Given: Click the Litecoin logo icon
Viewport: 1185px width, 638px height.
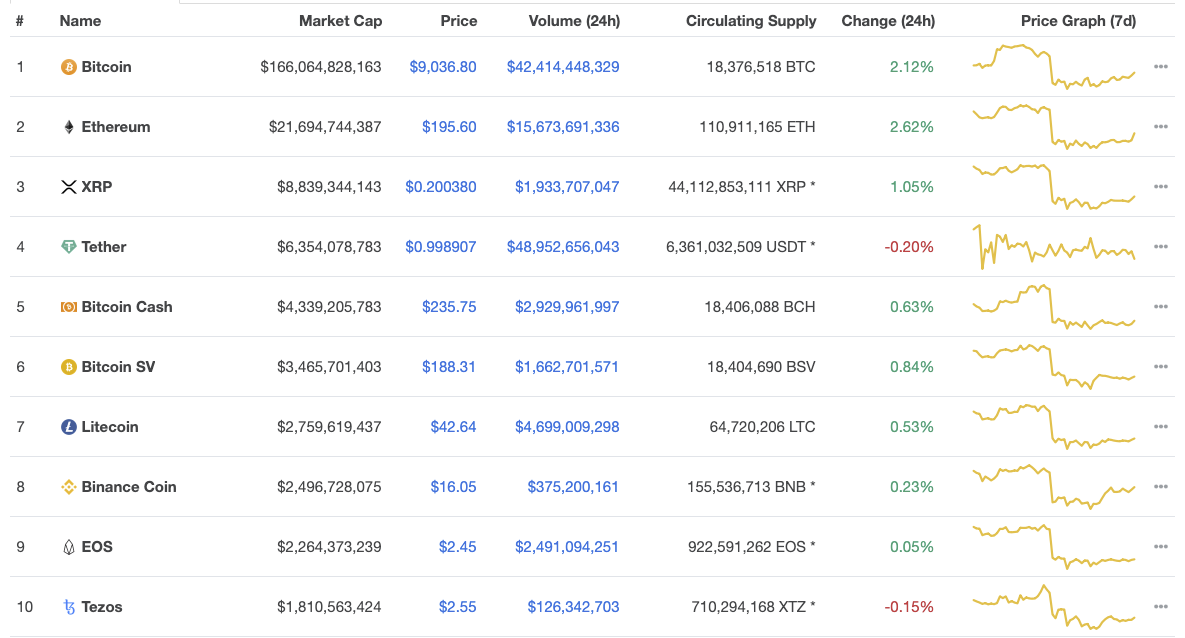Looking at the screenshot, I should click(69, 427).
